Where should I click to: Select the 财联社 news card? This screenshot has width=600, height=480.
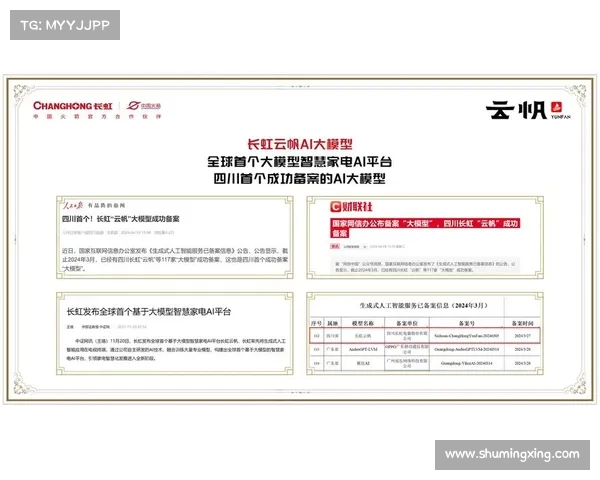(x=425, y=237)
